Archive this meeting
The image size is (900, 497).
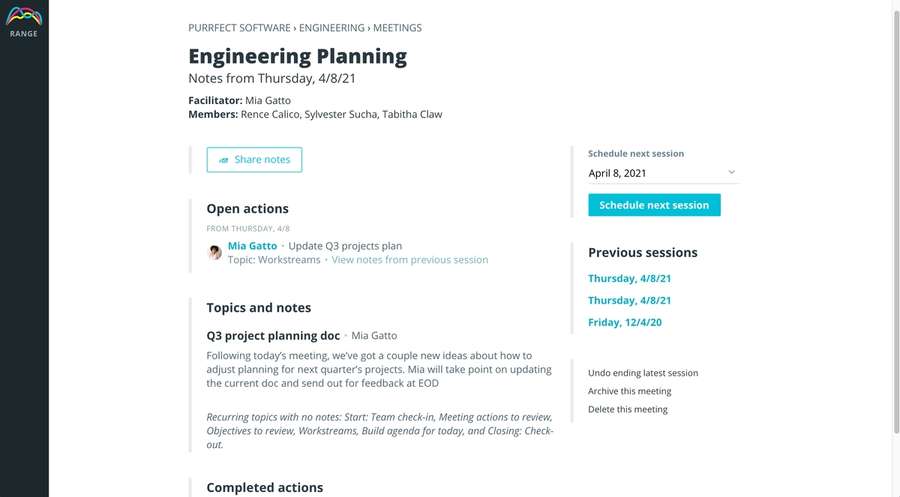click(x=629, y=391)
